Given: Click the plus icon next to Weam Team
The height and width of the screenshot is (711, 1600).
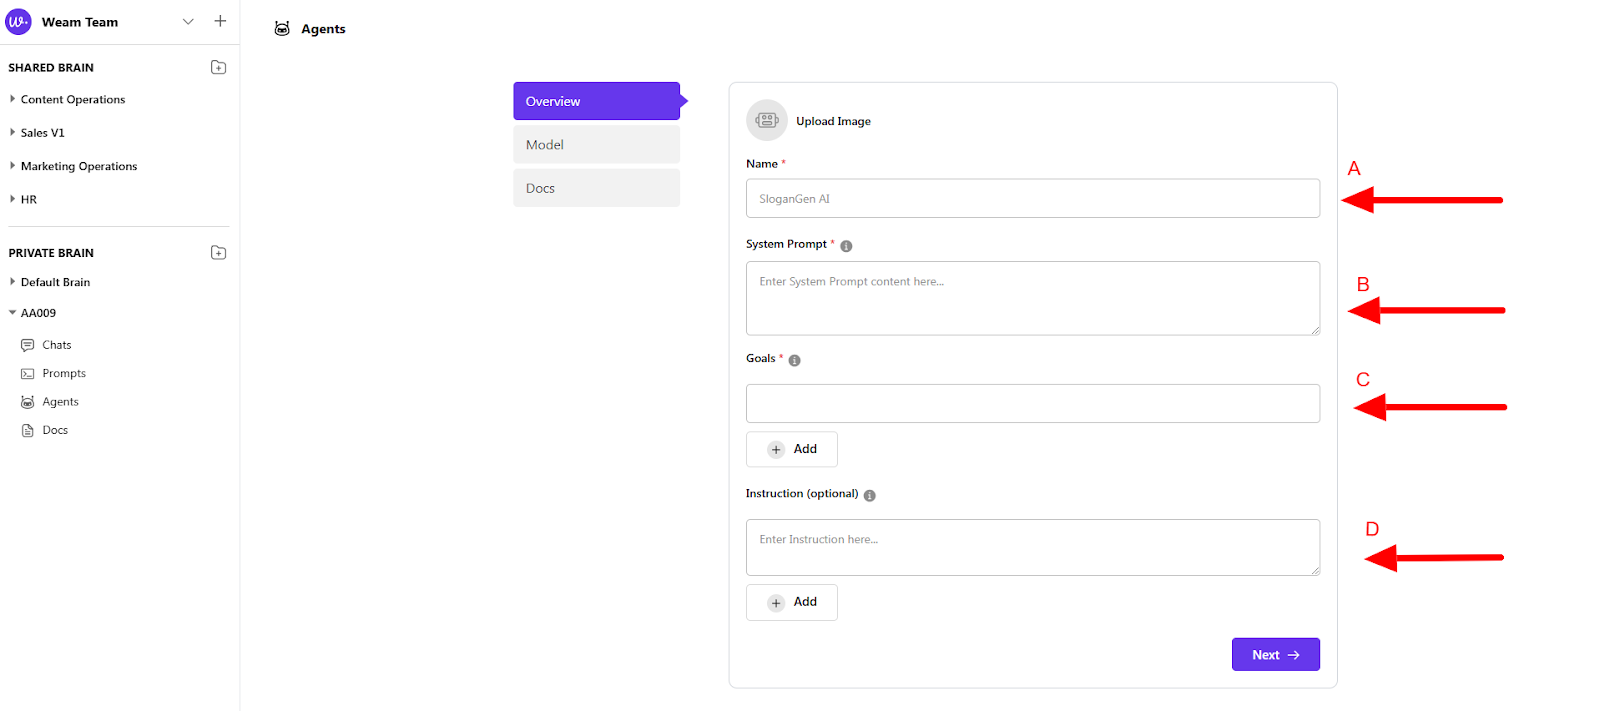Looking at the screenshot, I should coord(220,21).
